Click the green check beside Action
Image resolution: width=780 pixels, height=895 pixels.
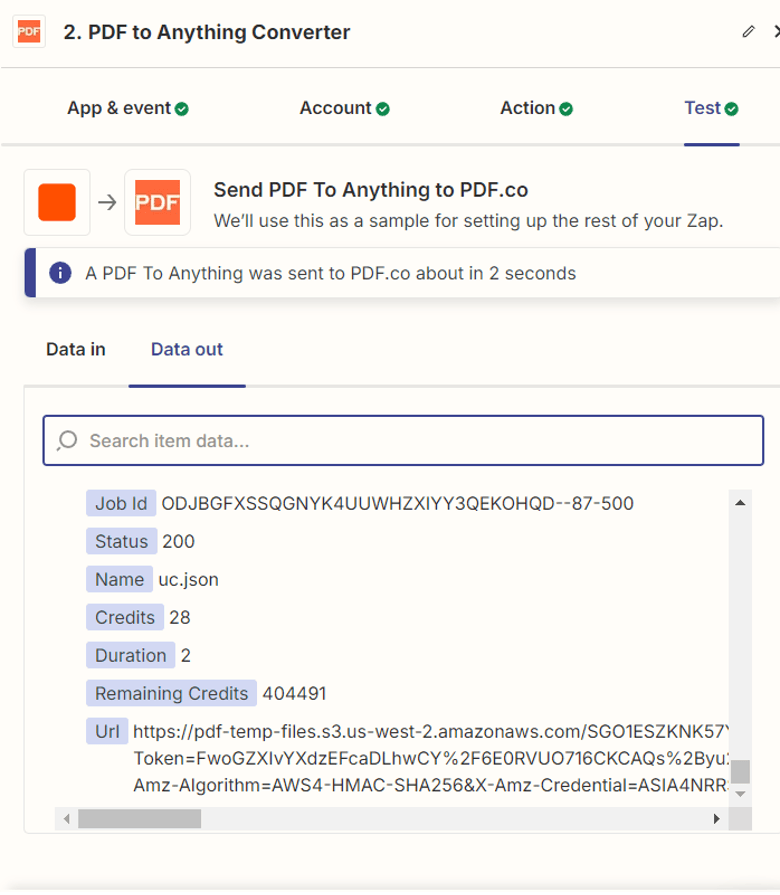click(566, 109)
